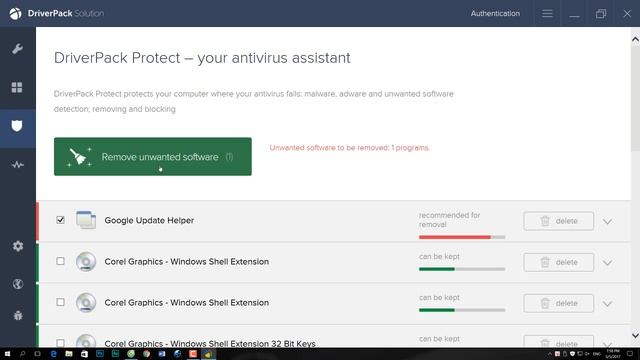Image resolution: width=640 pixels, height=360 pixels.
Task: Click the 'DriverPack Protect – your antivirus assistant' heading
Action: pos(202,58)
